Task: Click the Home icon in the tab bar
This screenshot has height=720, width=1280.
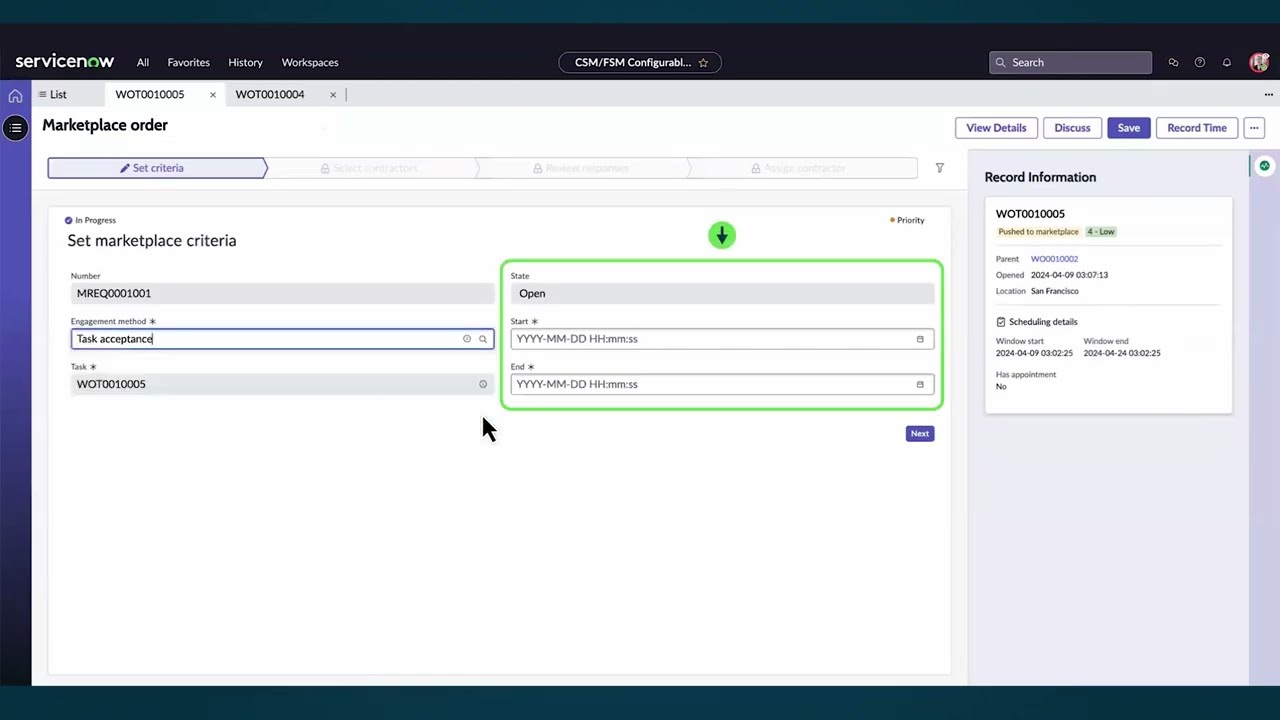Action: click(x=15, y=94)
